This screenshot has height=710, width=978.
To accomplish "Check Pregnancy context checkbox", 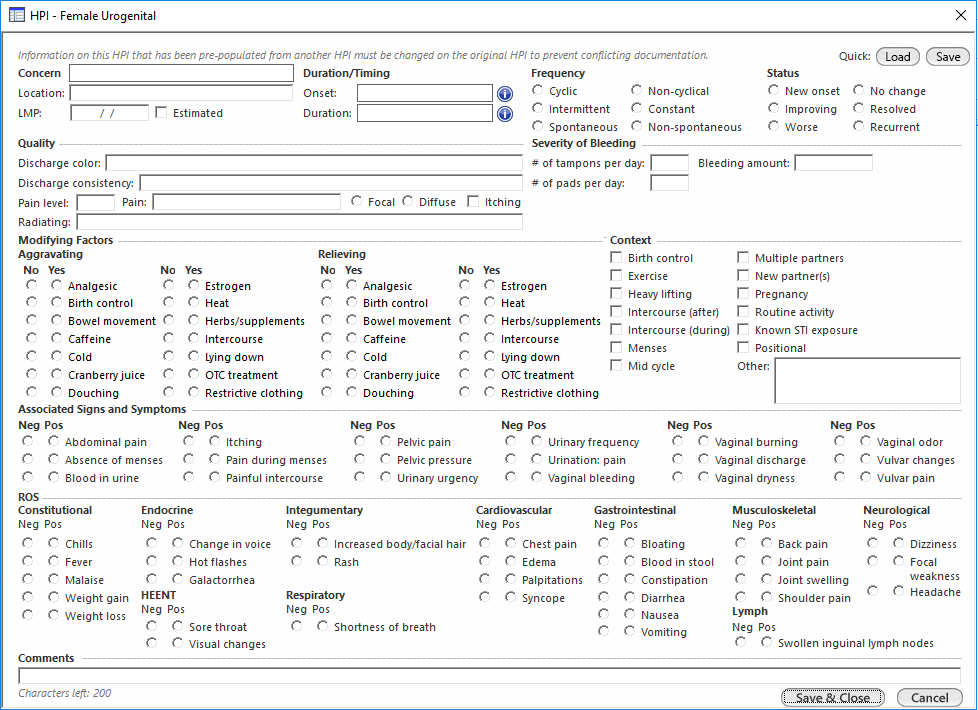I will point(743,293).
